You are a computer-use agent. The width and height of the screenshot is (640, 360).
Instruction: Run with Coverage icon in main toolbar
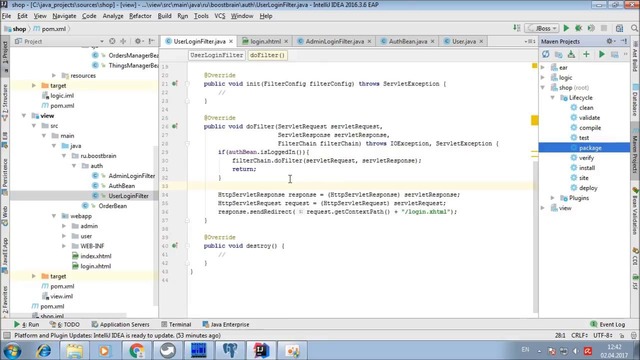pyautogui.click(x=591, y=28)
